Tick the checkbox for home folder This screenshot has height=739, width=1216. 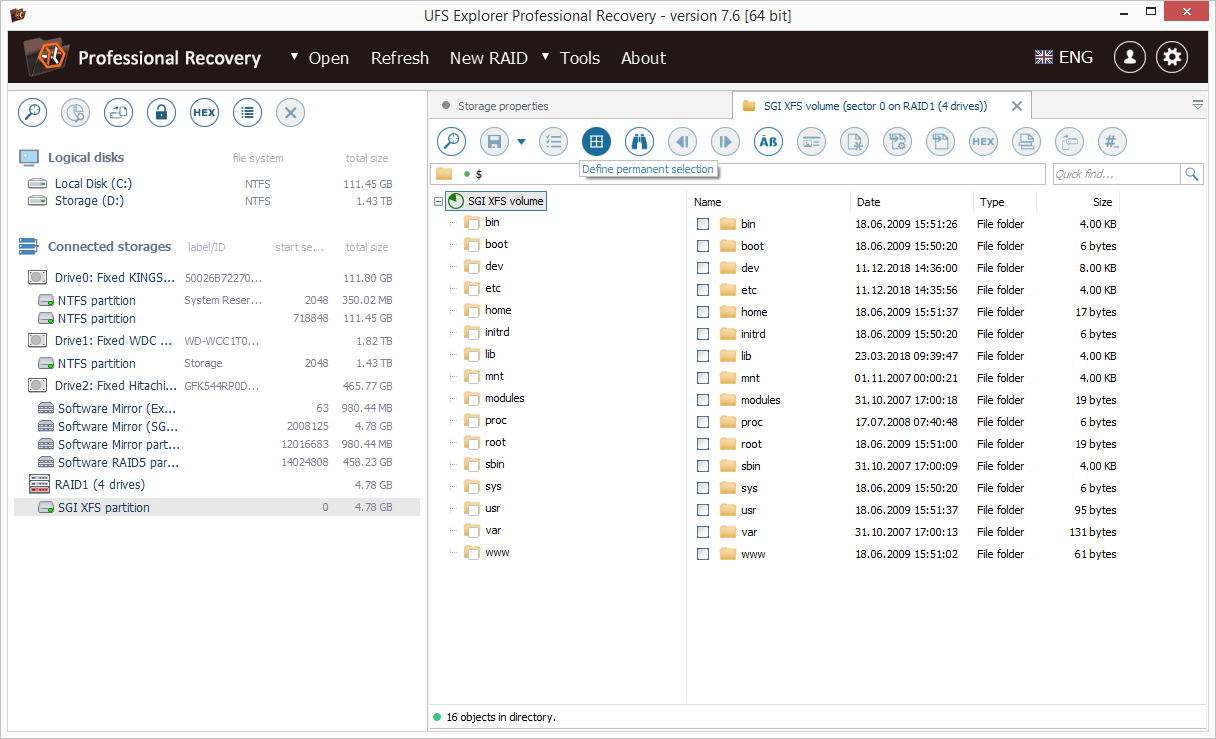click(x=703, y=312)
